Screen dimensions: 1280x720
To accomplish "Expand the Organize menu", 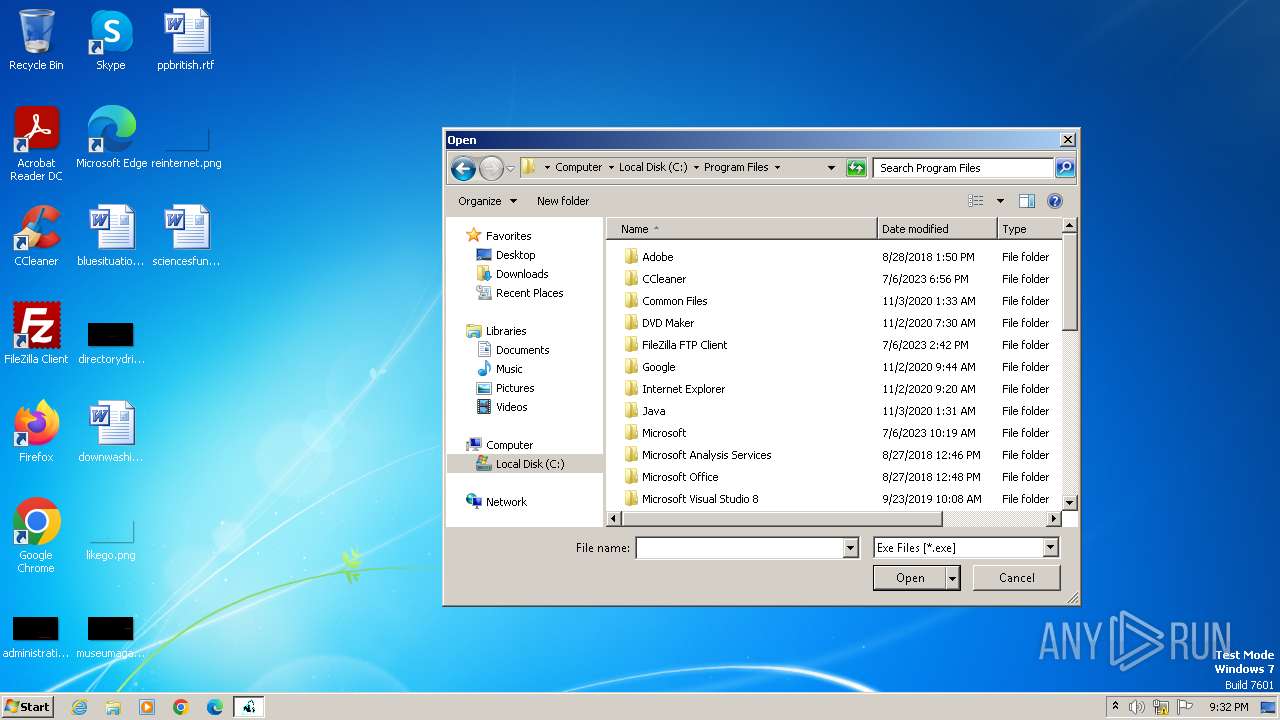I will (x=487, y=201).
